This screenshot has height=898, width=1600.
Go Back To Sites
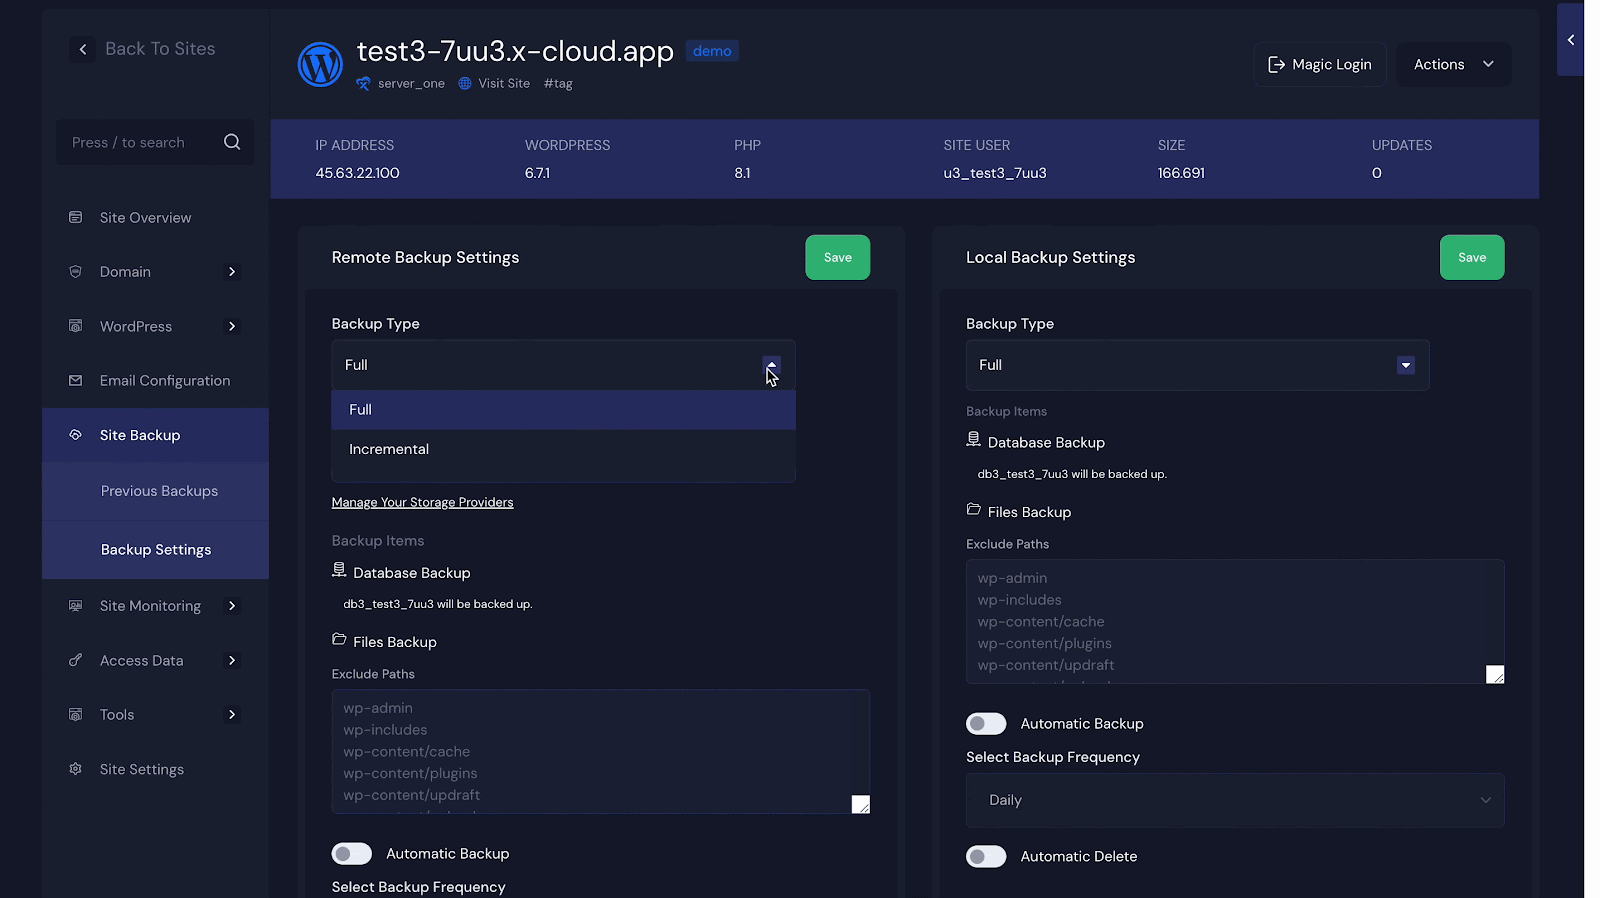tap(160, 49)
